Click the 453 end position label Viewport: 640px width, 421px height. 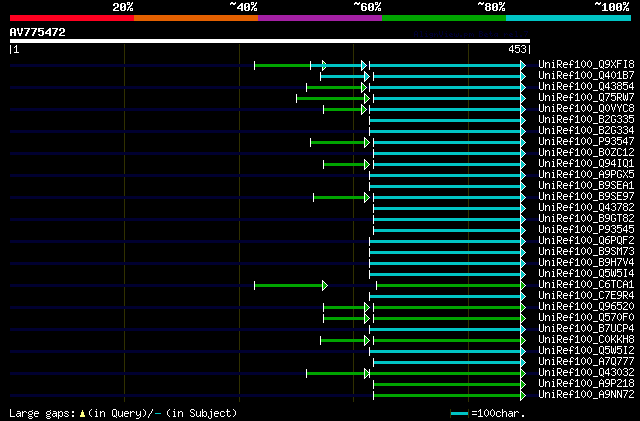tap(517, 49)
